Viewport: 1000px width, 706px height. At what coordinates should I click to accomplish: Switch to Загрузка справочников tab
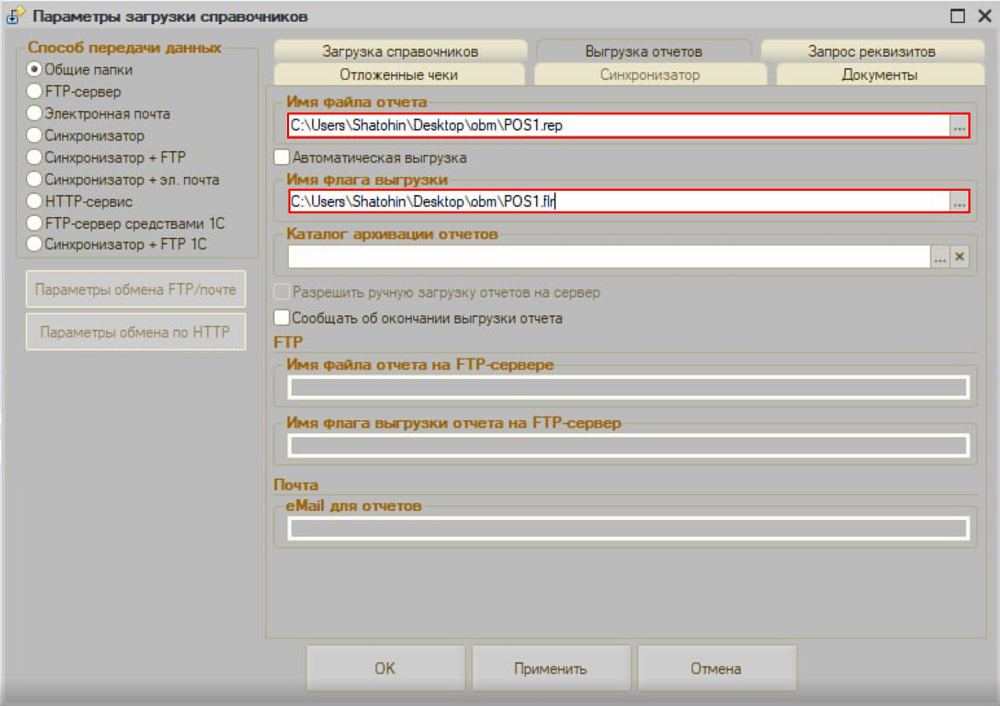coord(400,51)
